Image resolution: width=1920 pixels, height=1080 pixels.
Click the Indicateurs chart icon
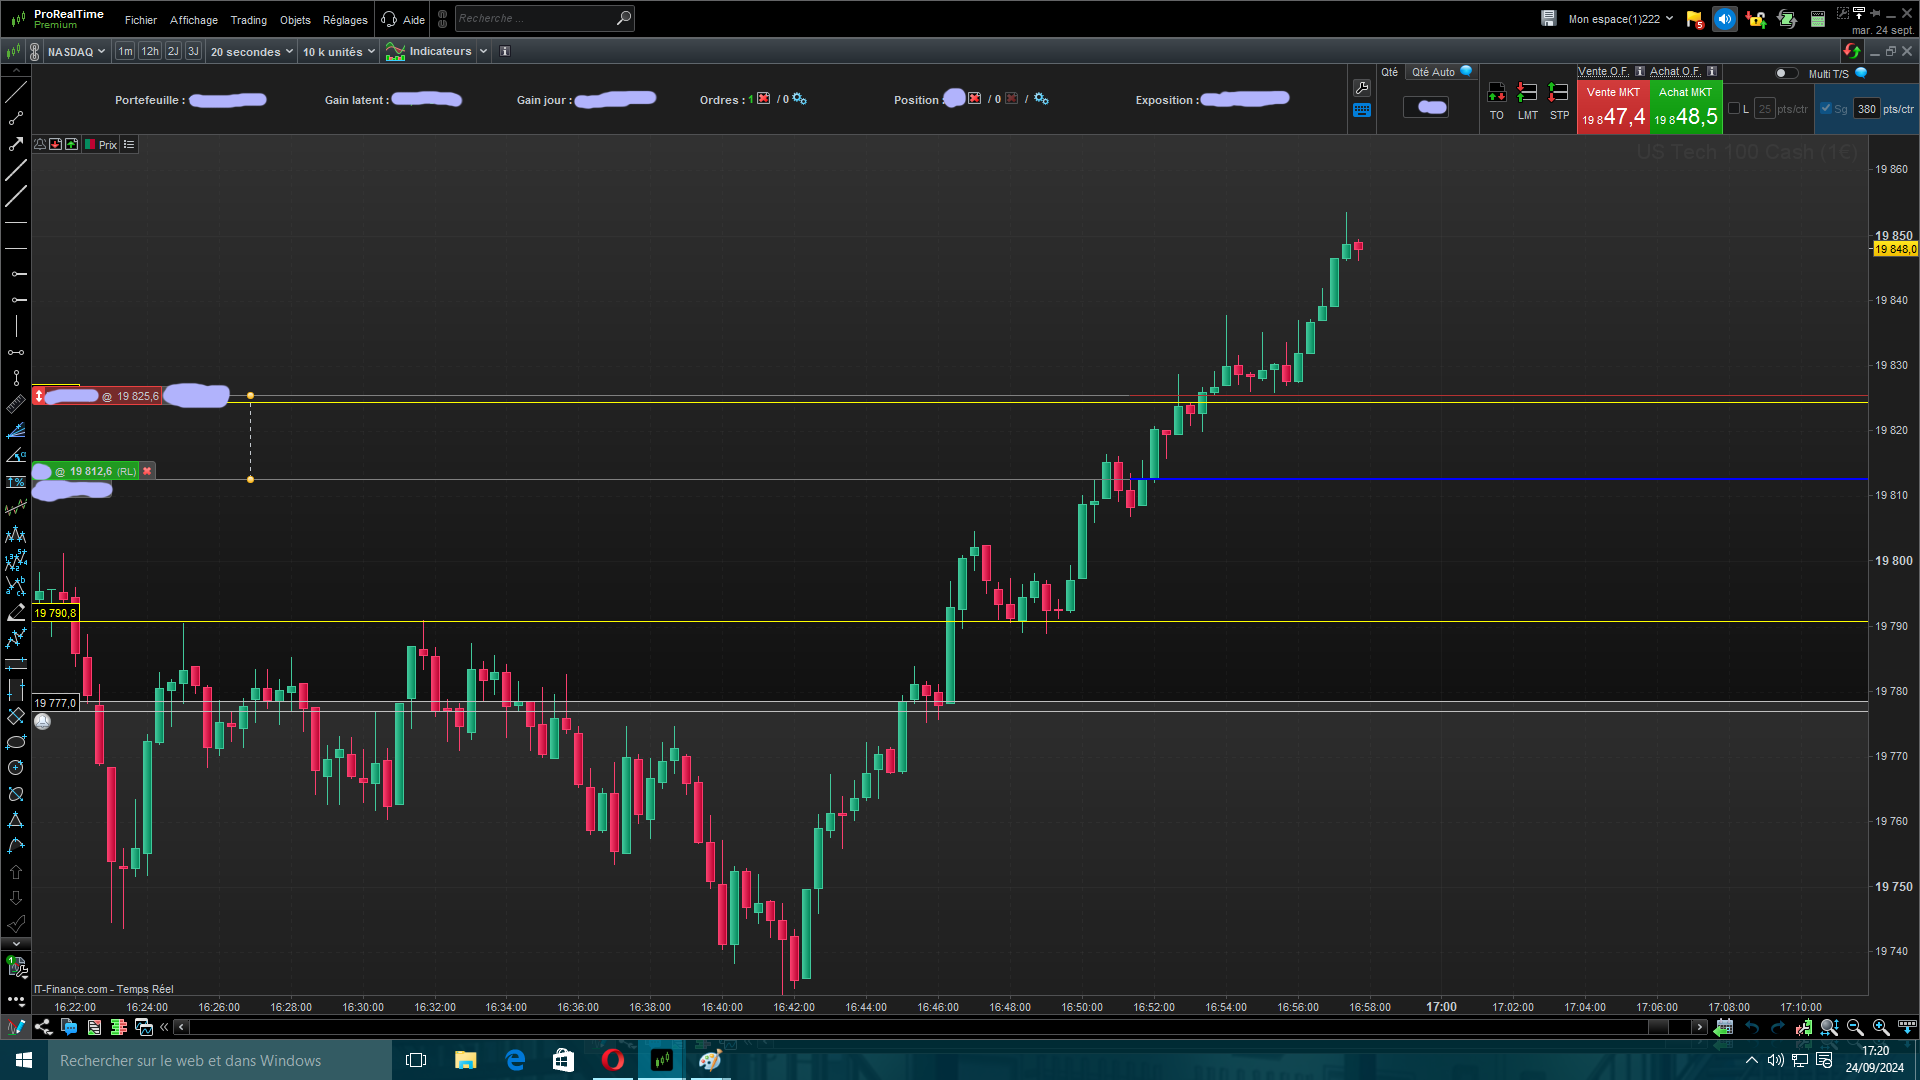(x=396, y=52)
